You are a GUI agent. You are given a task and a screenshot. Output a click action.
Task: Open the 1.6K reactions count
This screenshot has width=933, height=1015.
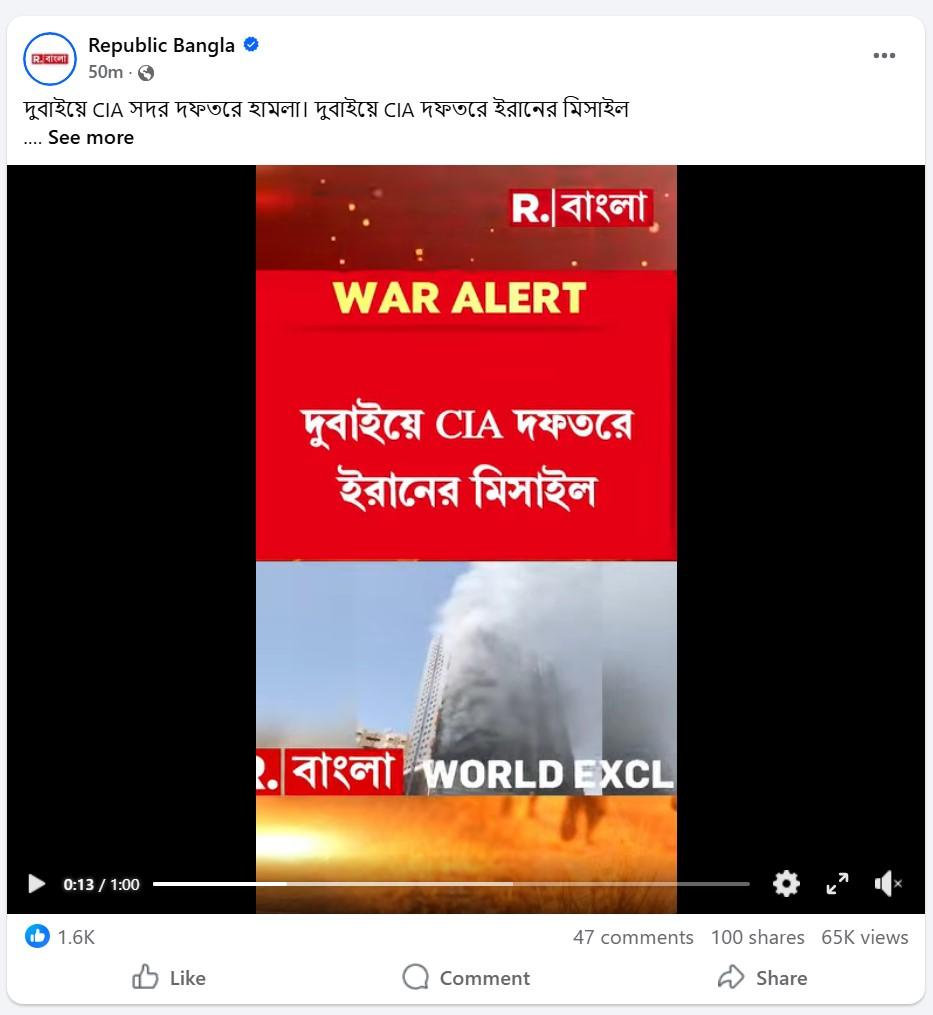76,937
